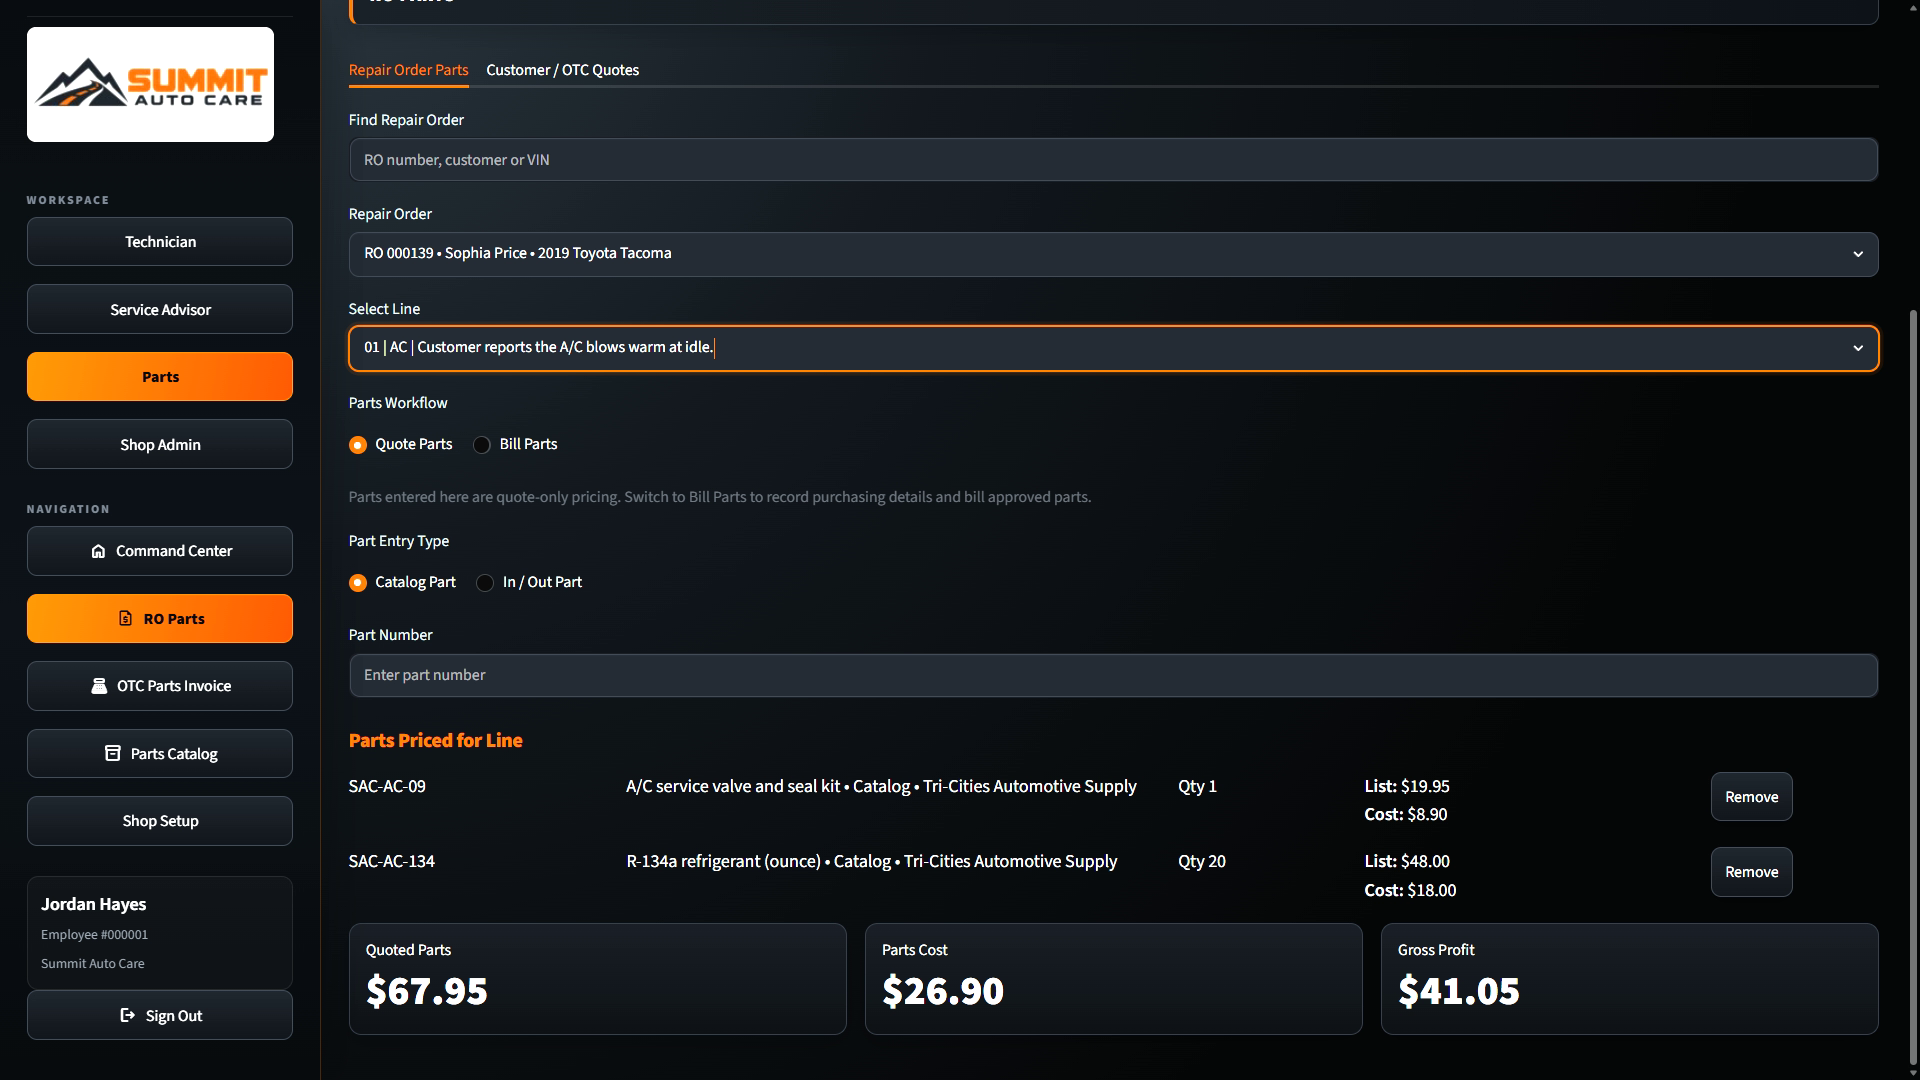This screenshot has width=1920, height=1080.
Task: Click the SAC-AC-134 part number text
Action: [391, 861]
